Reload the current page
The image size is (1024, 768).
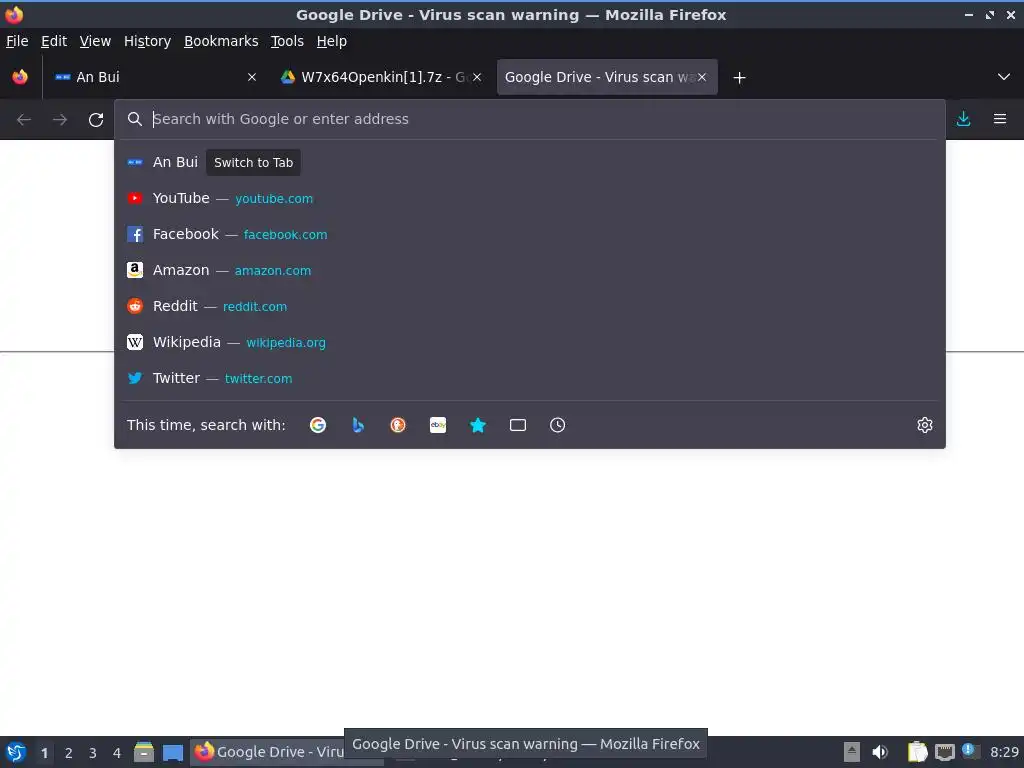pyautogui.click(x=96, y=120)
